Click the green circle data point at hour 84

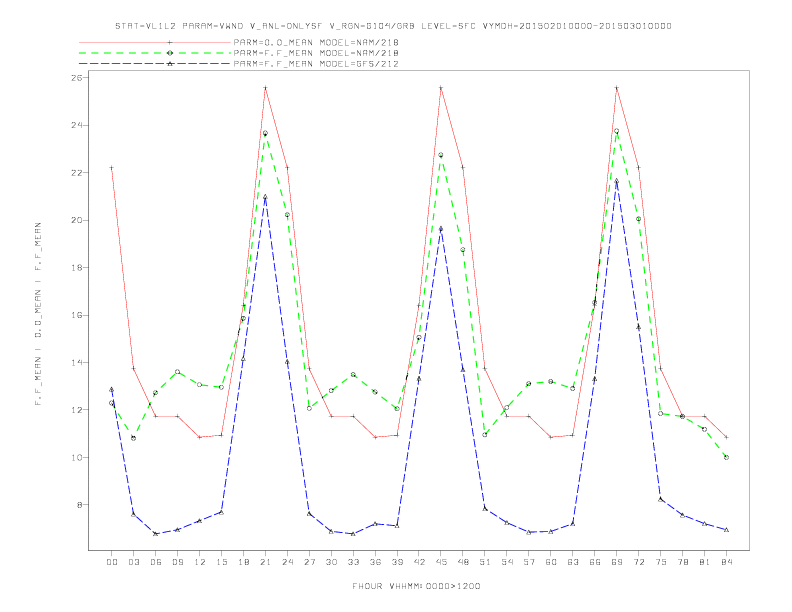[x=726, y=457]
